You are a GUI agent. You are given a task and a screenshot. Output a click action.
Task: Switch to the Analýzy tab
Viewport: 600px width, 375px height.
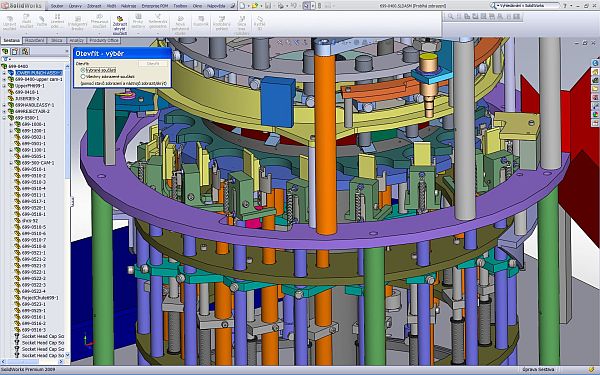(77, 41)
